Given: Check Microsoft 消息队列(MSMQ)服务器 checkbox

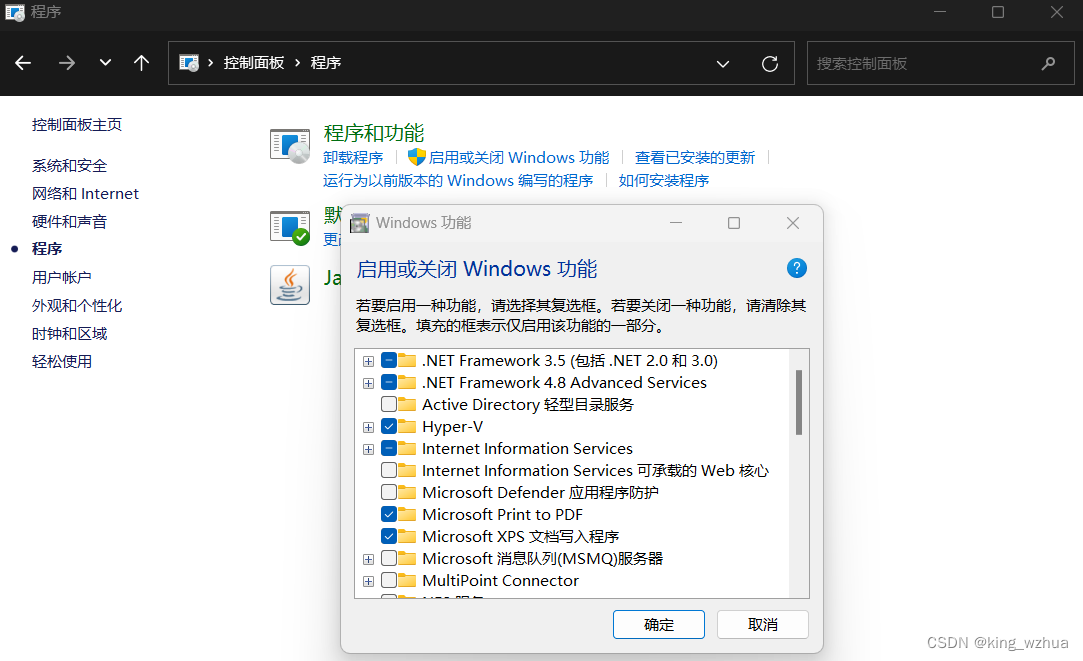Looking at the screenshot, I should [x=389, y=558].
